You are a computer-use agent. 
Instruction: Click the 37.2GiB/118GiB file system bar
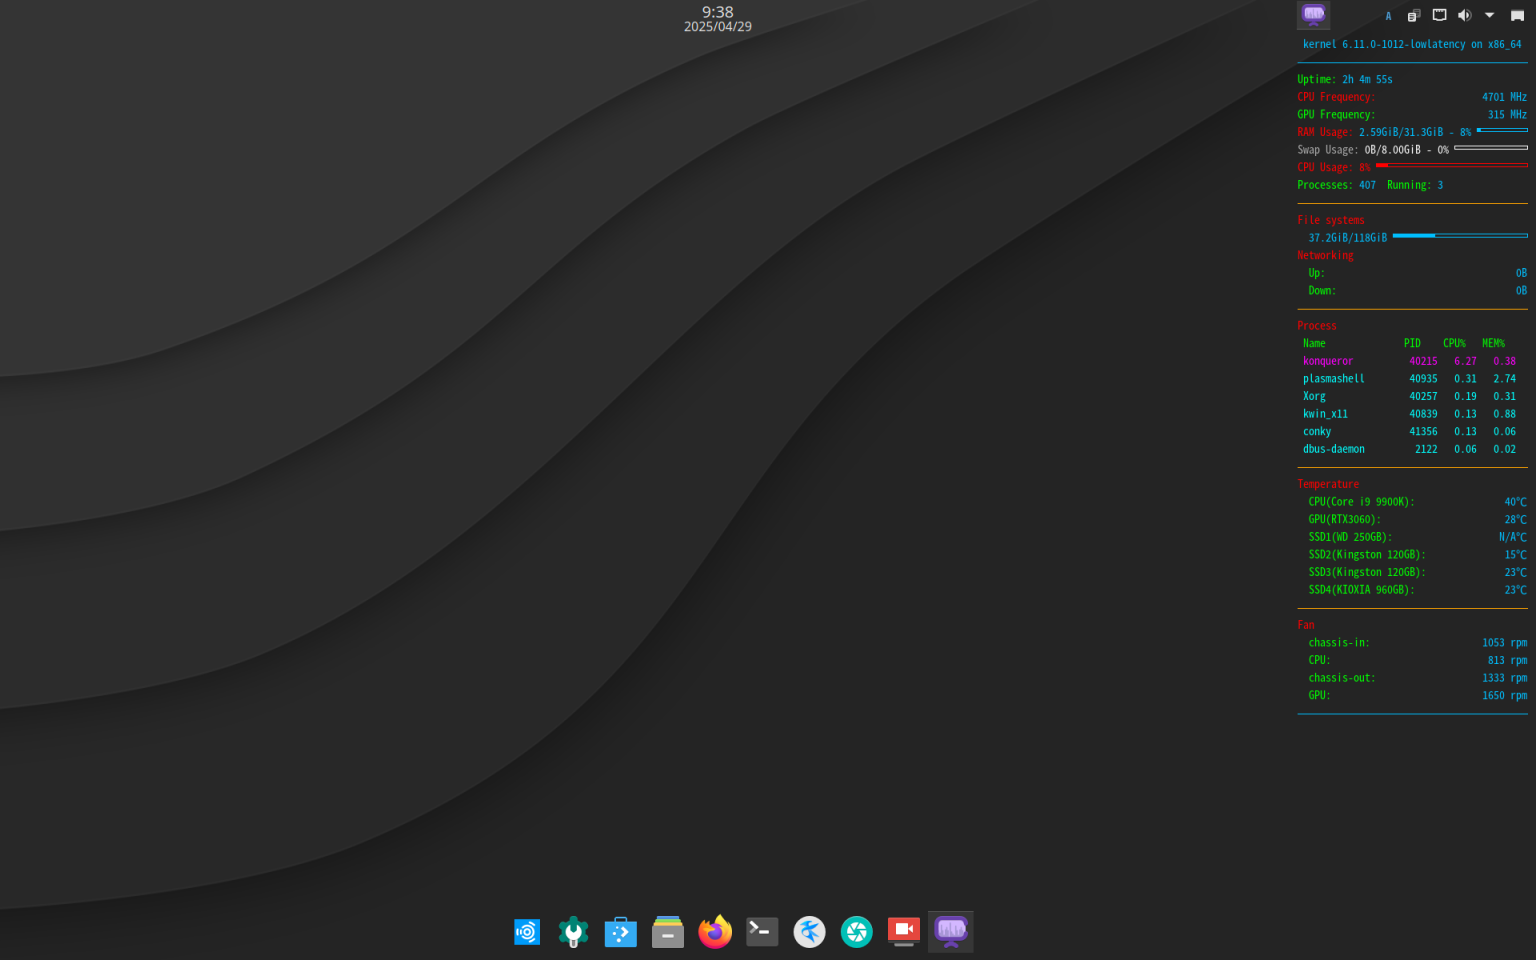pos(1460,236)
